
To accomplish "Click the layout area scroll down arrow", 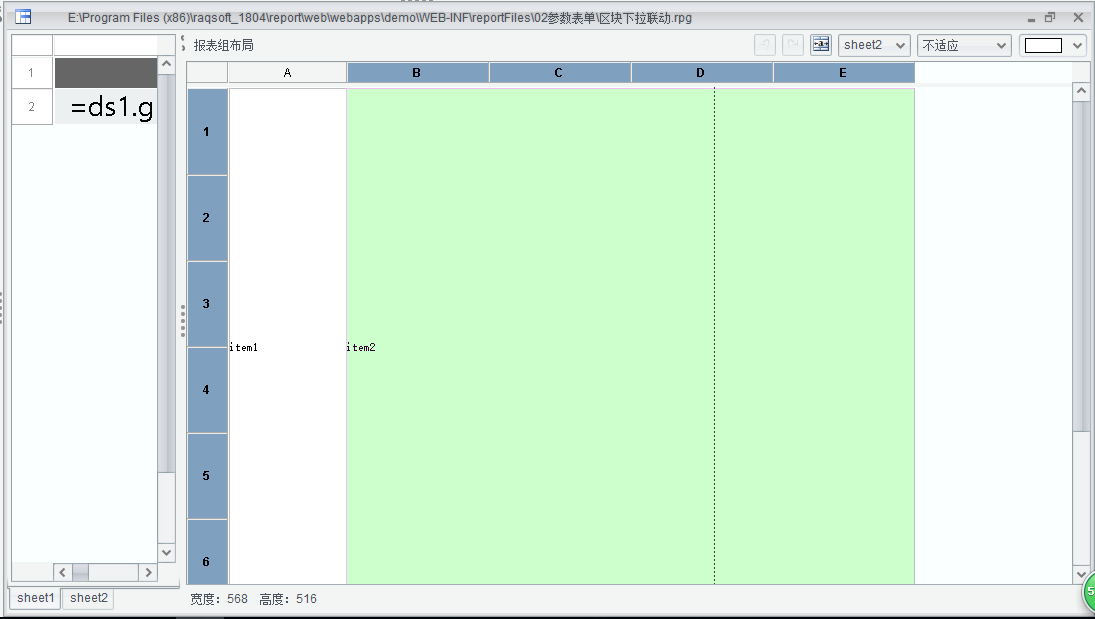I will 1081,575.
